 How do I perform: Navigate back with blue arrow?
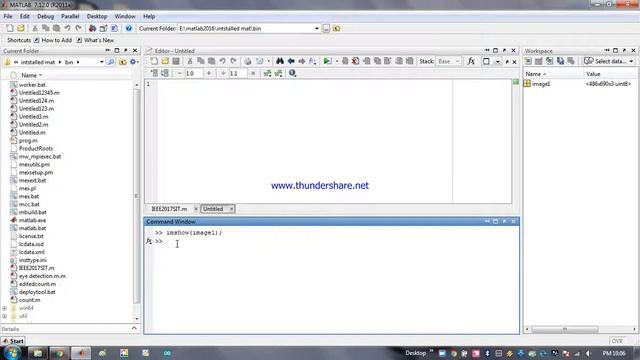[291, 61]
